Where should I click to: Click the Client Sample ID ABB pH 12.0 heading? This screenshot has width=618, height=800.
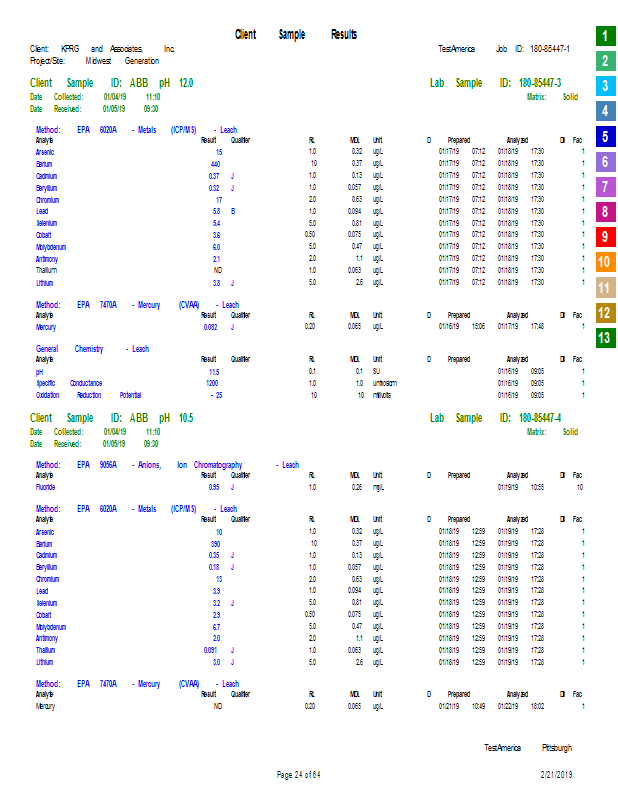[x=111, y=83]
